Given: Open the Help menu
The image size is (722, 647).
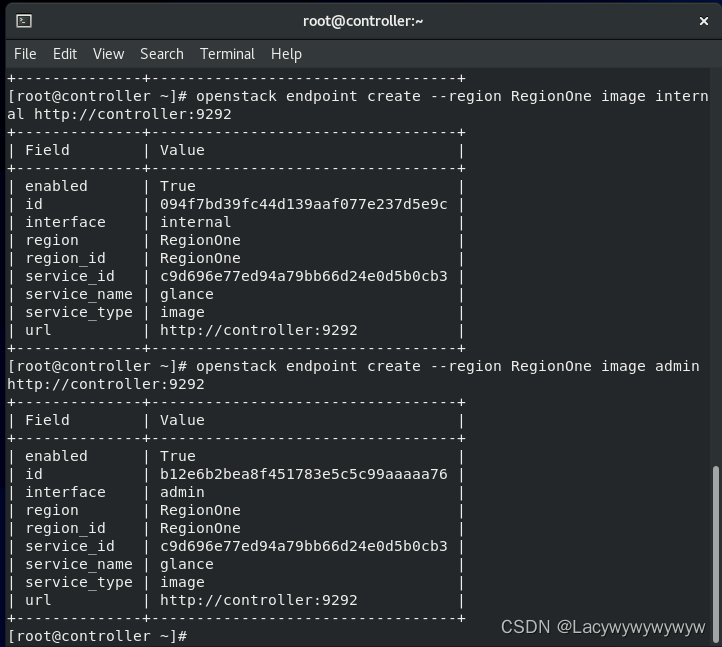Looking at the screenshot, I should coord(286,54).
